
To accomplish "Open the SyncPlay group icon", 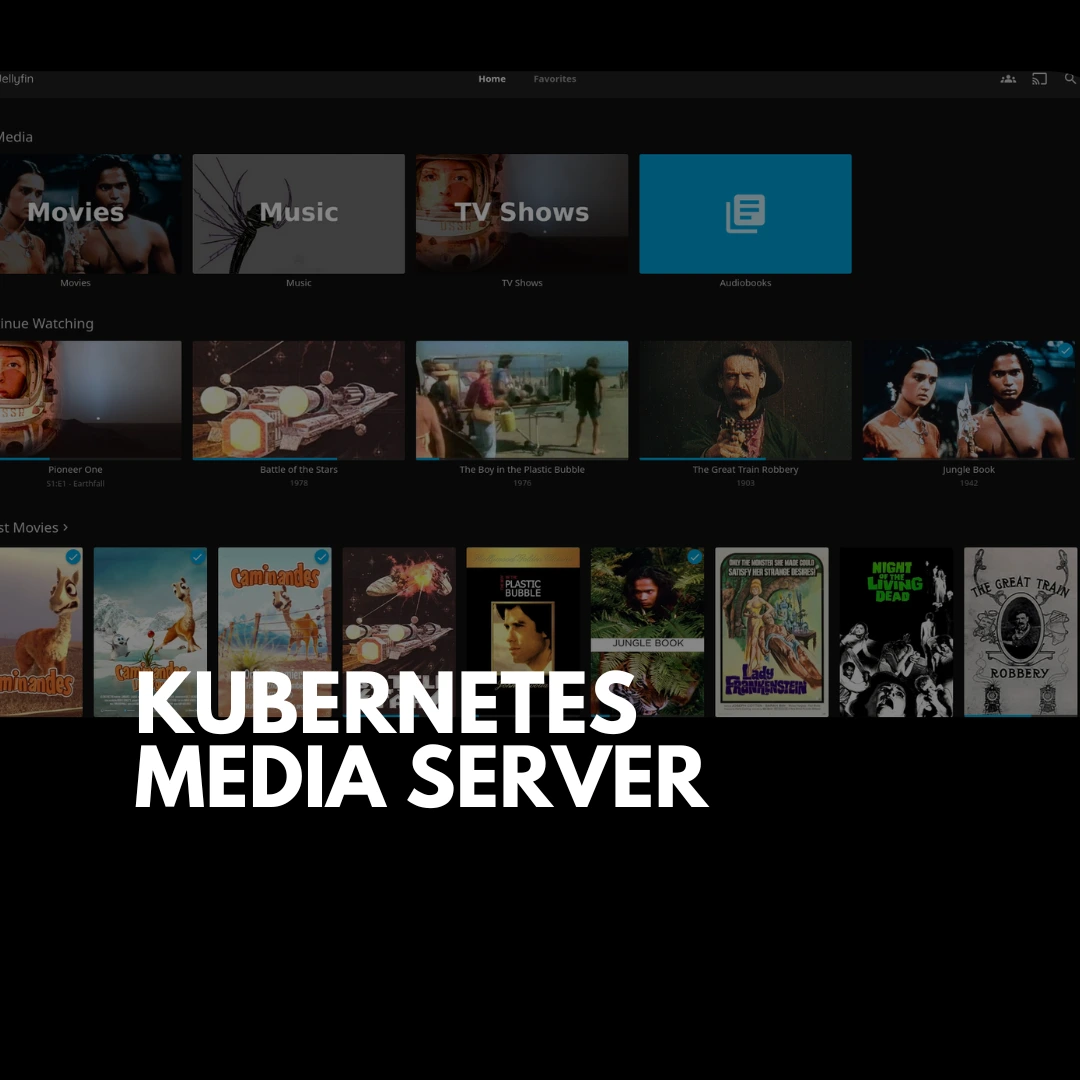I will click(1008, 79).
